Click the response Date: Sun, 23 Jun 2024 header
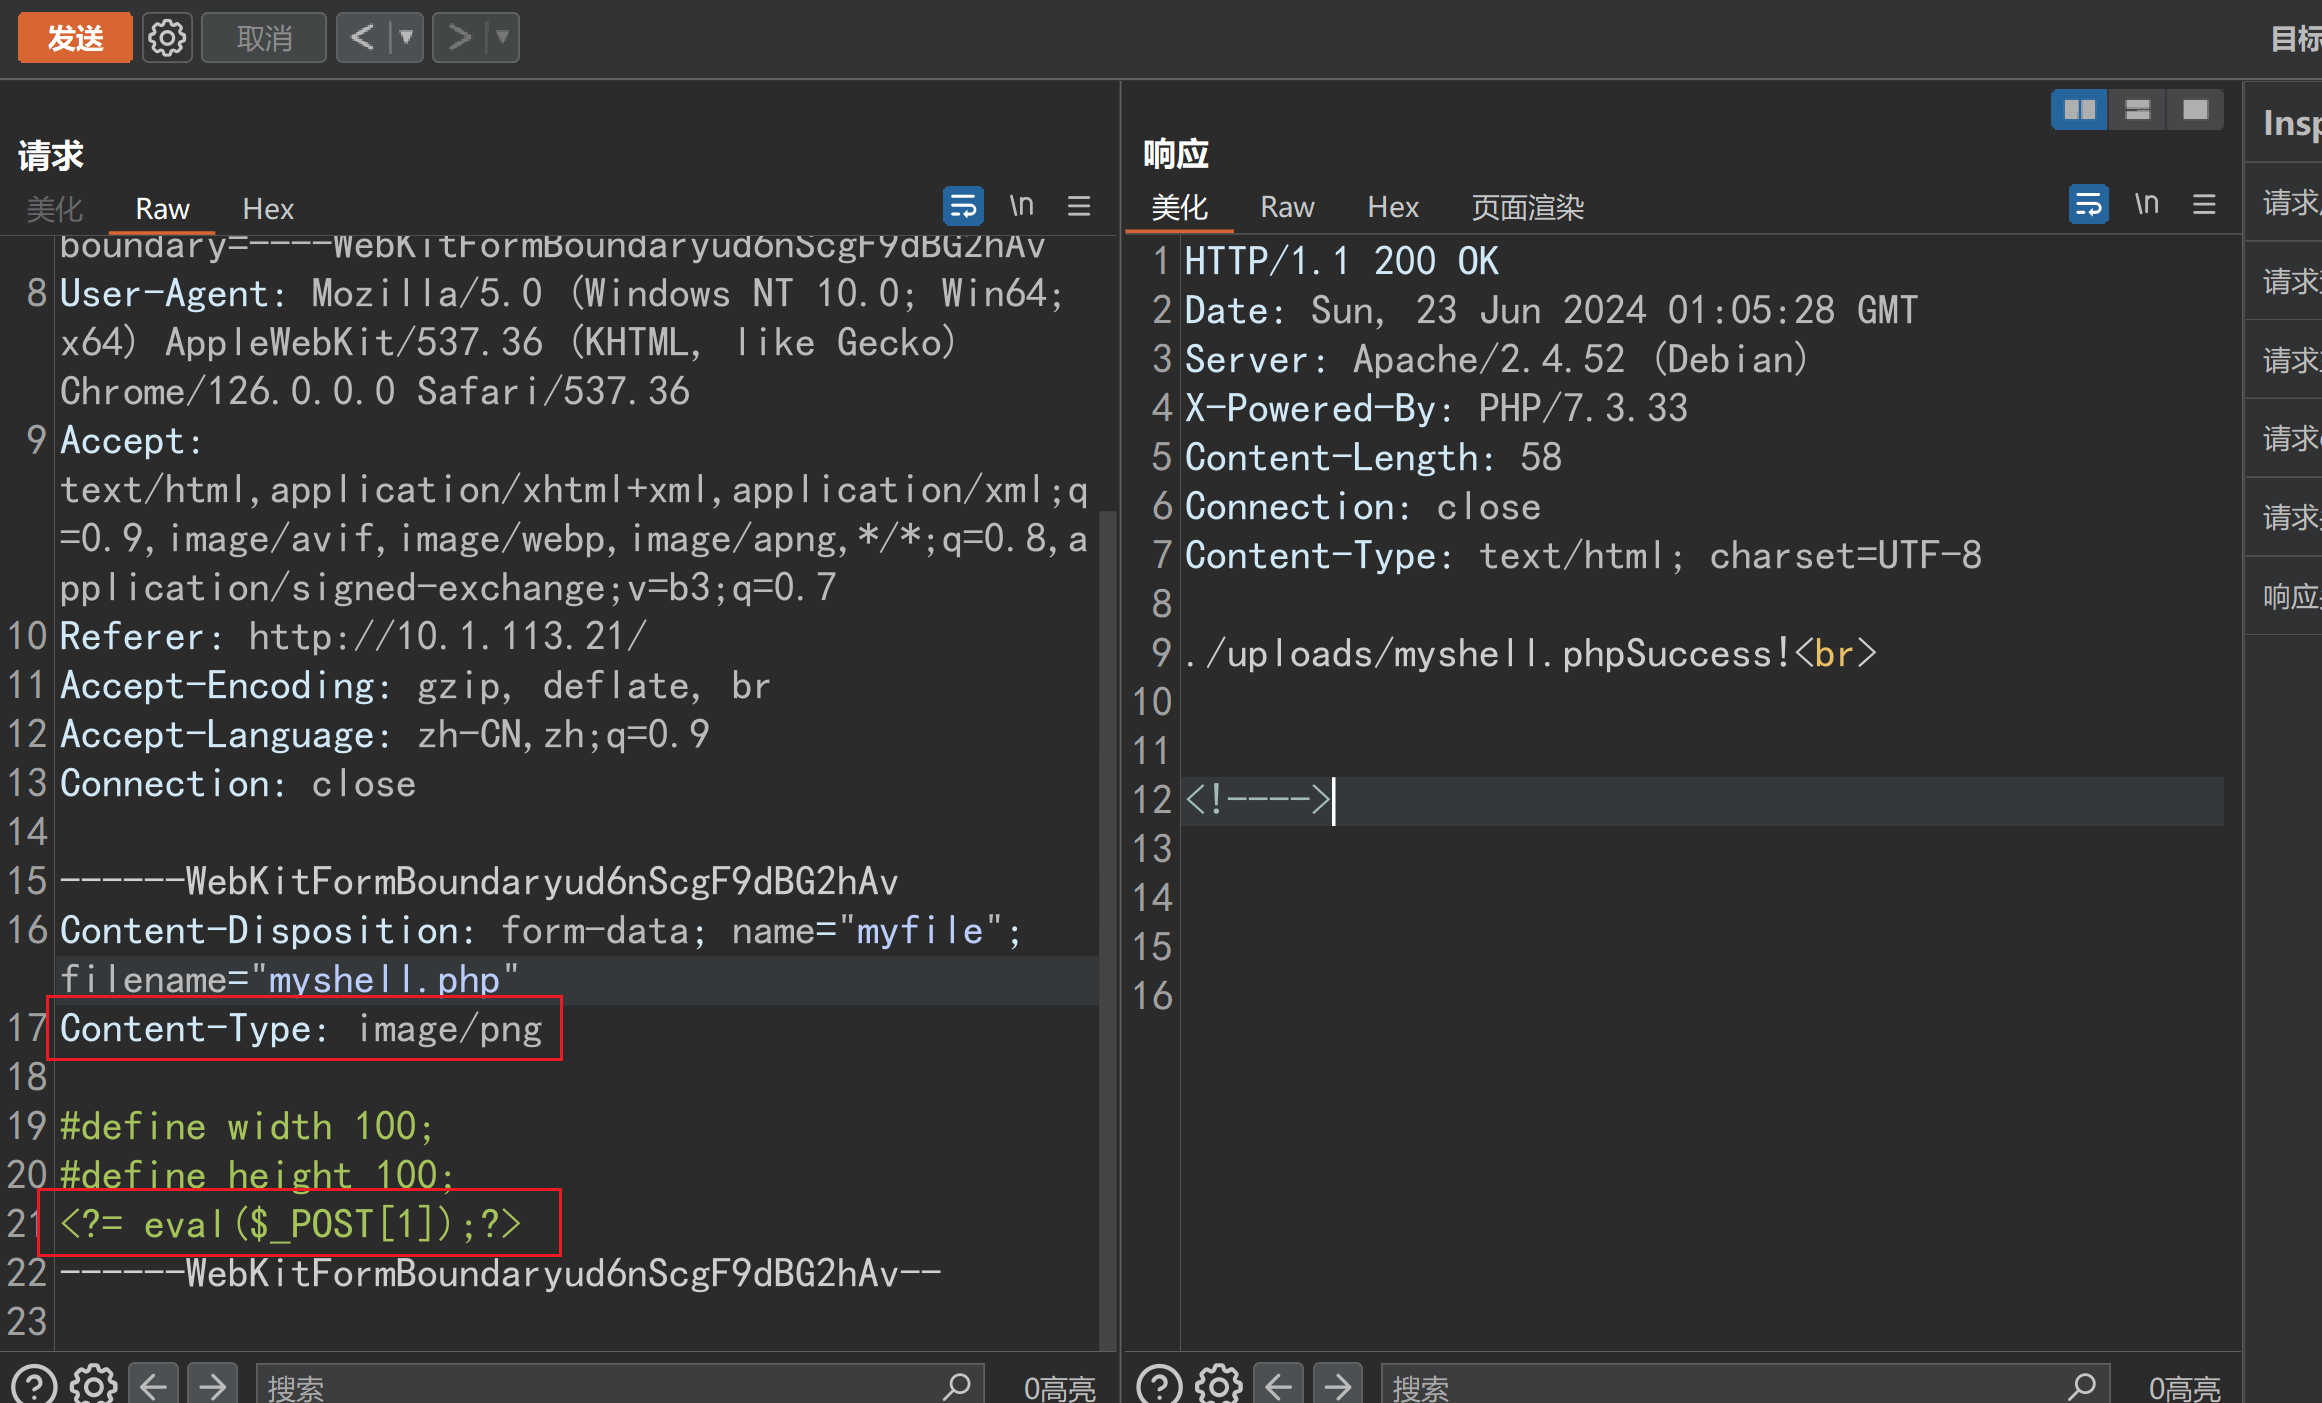 tap(1551, 310)
